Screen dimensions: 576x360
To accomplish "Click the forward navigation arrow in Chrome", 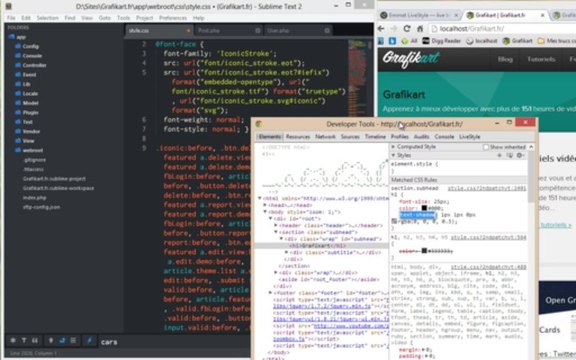I will tap(394, 29).
